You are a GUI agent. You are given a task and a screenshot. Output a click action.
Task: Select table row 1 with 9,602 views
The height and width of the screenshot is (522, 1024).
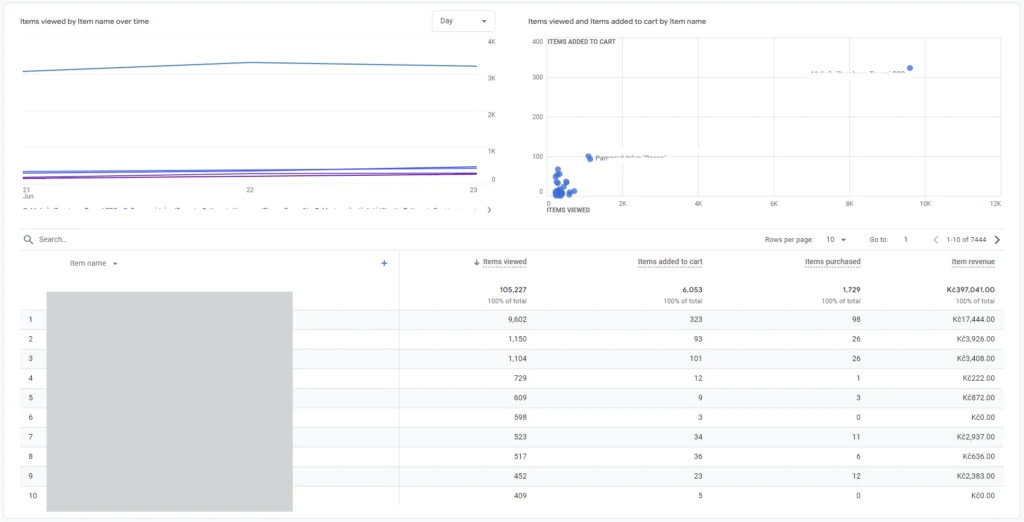[512, 319]
